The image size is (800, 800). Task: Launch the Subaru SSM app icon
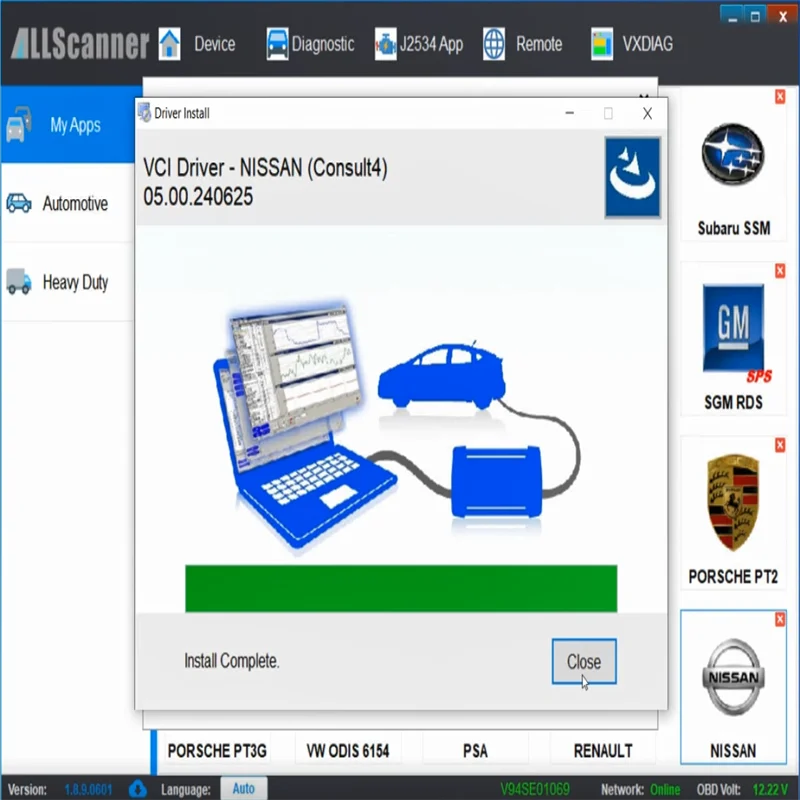[x=733, y=154]
